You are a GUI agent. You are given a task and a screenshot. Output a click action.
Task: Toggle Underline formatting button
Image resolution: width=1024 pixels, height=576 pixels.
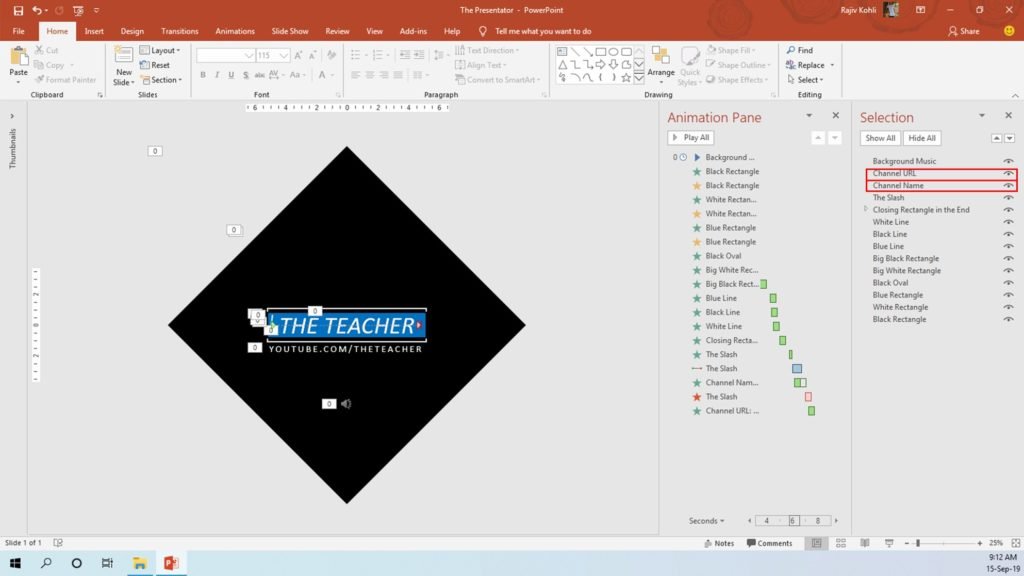(231, 75)
